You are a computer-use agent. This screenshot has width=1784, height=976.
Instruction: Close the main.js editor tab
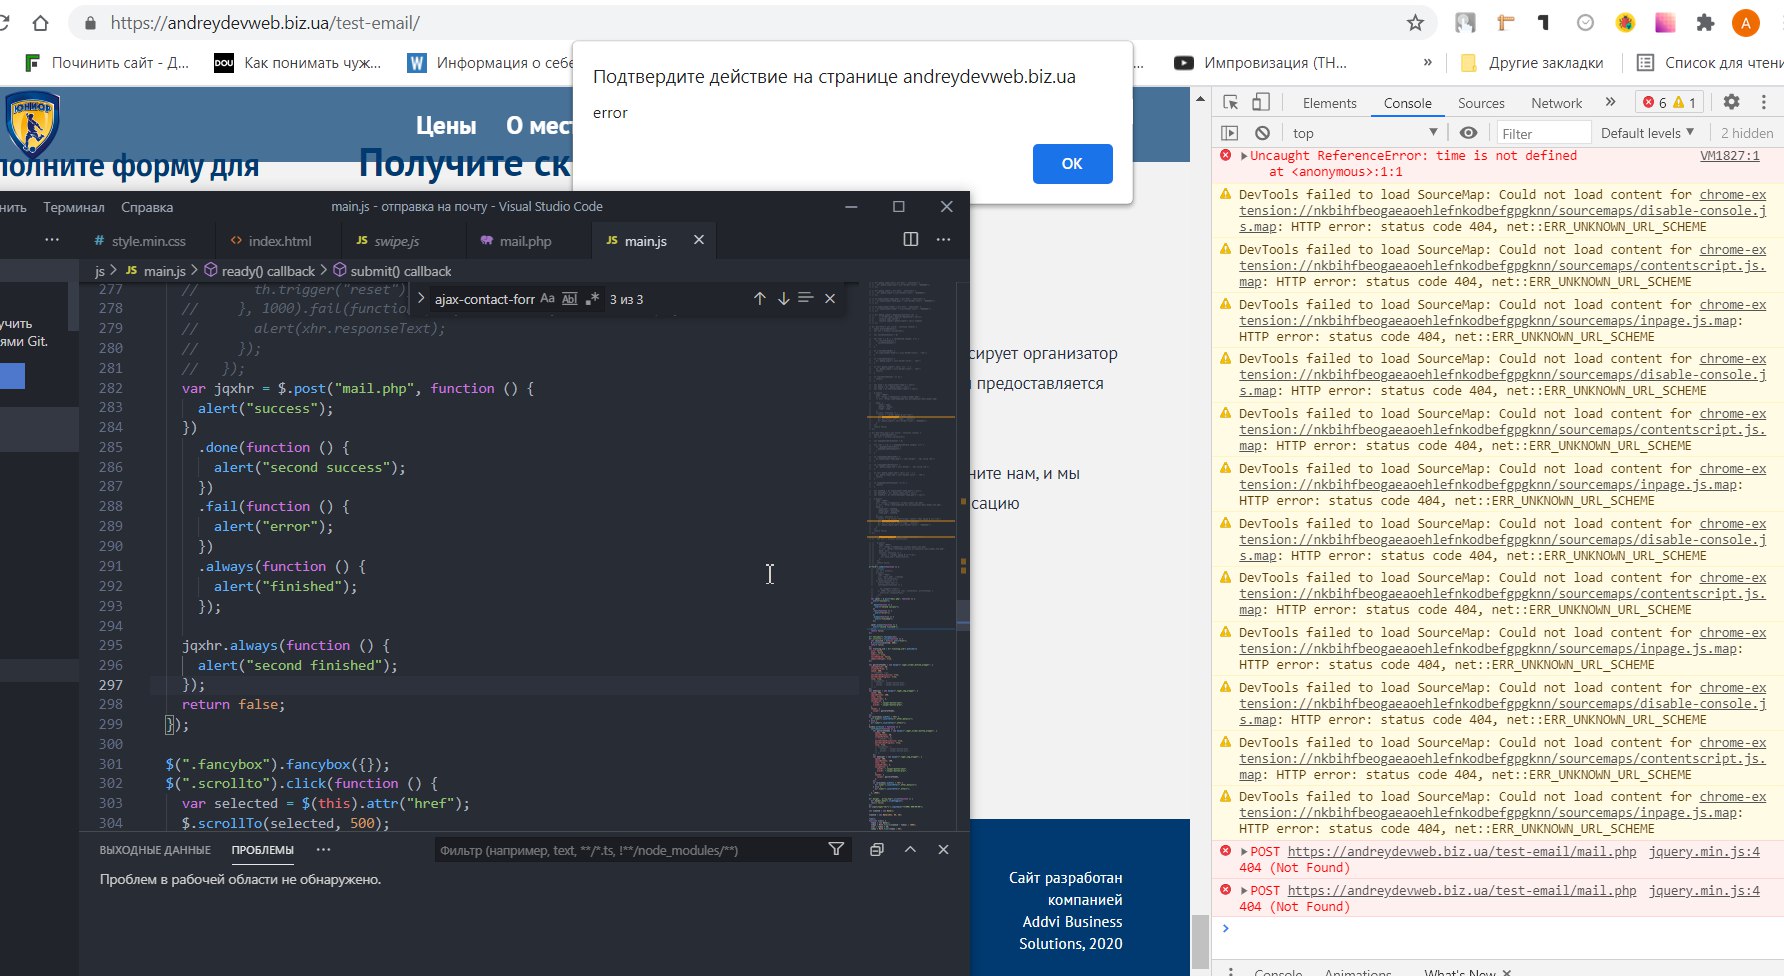tap(699, 240)
